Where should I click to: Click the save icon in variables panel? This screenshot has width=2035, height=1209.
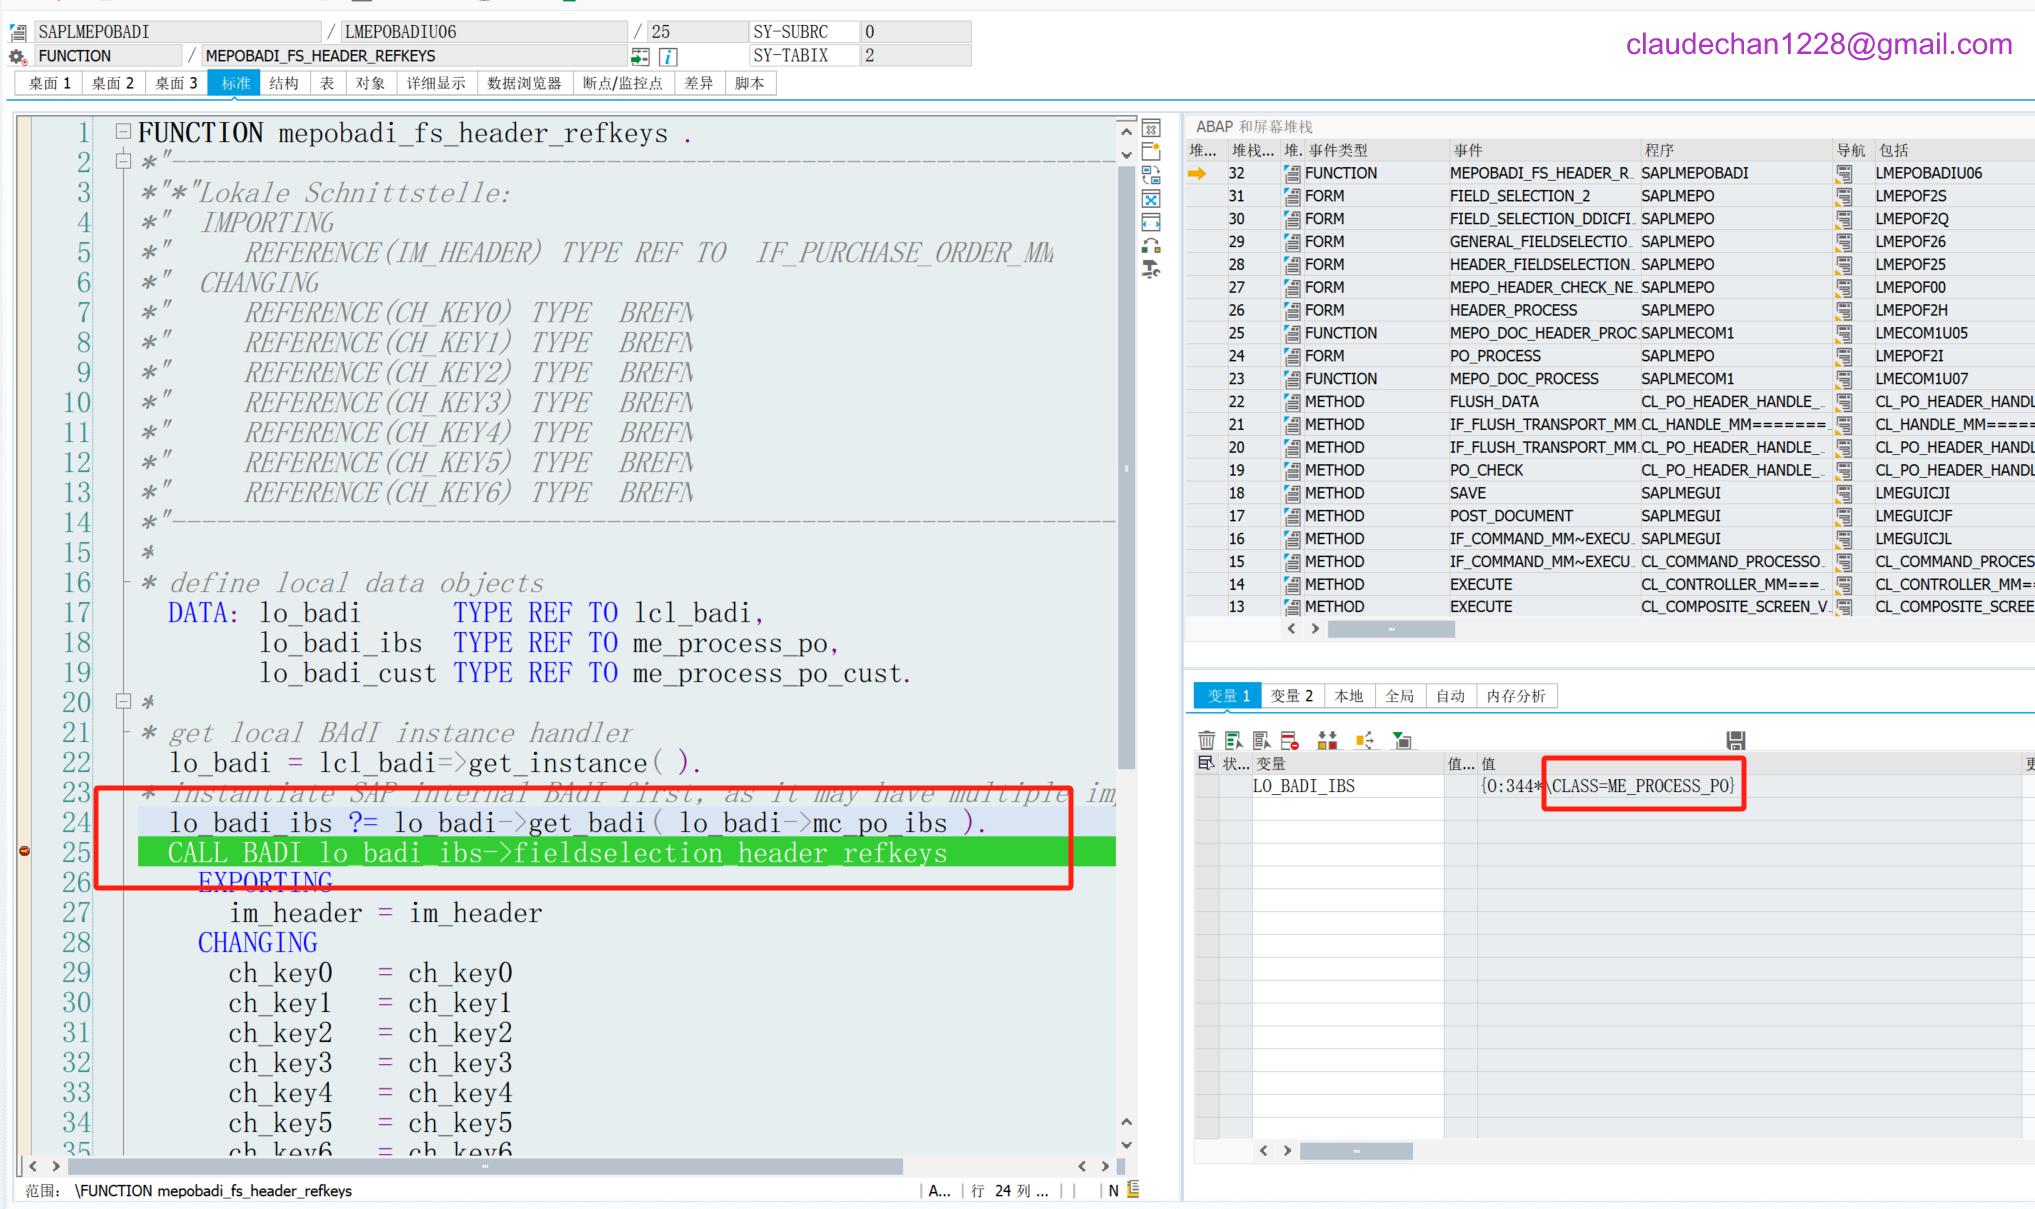[1735, 740]
